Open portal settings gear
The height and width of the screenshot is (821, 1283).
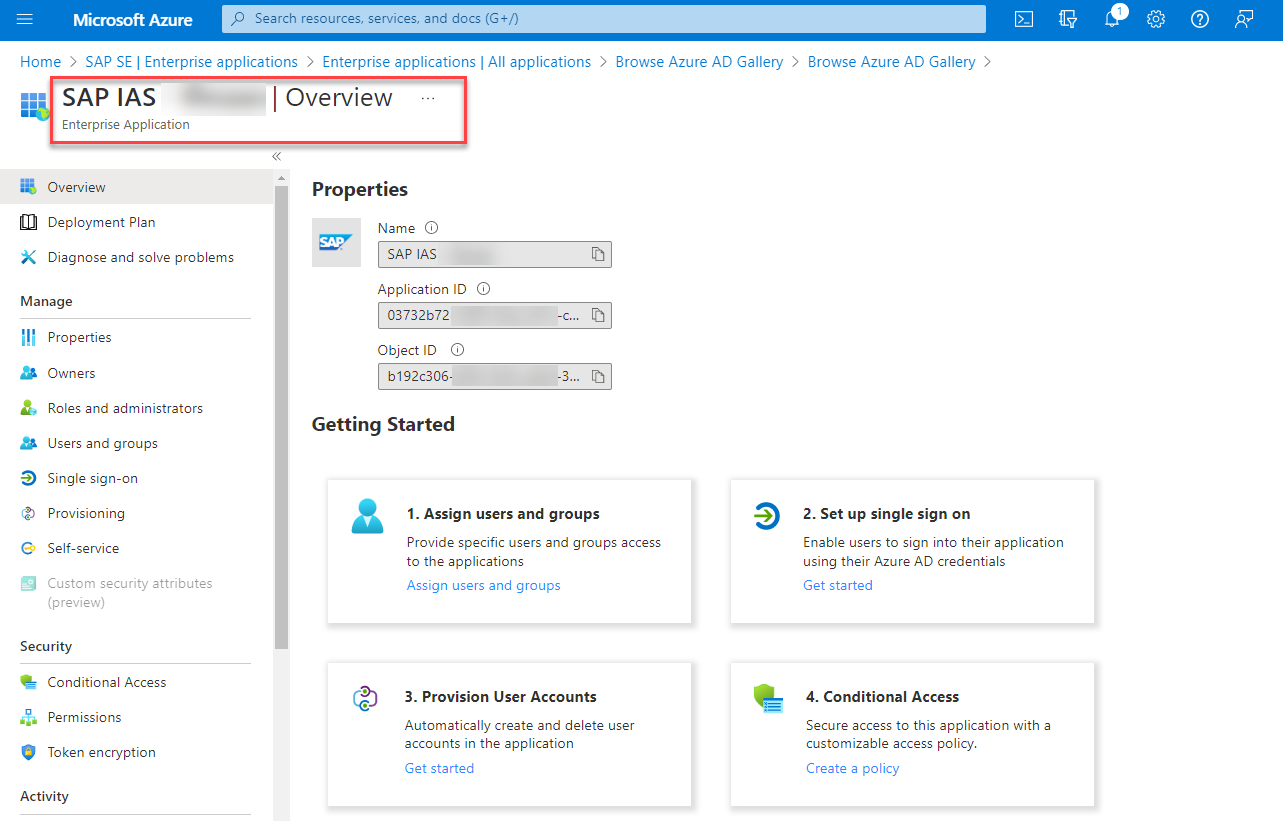tap(1156, 19)
